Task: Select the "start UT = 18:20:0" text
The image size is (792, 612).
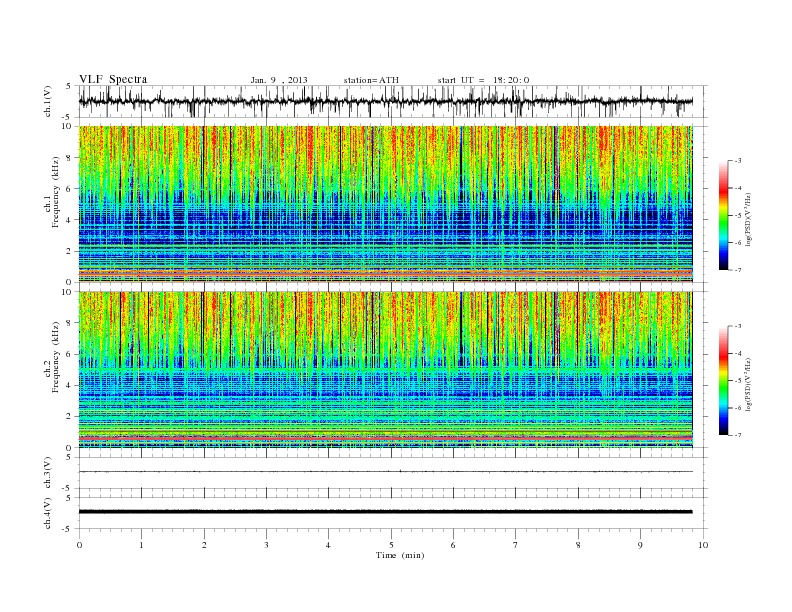Action: [x=483, y=80]
